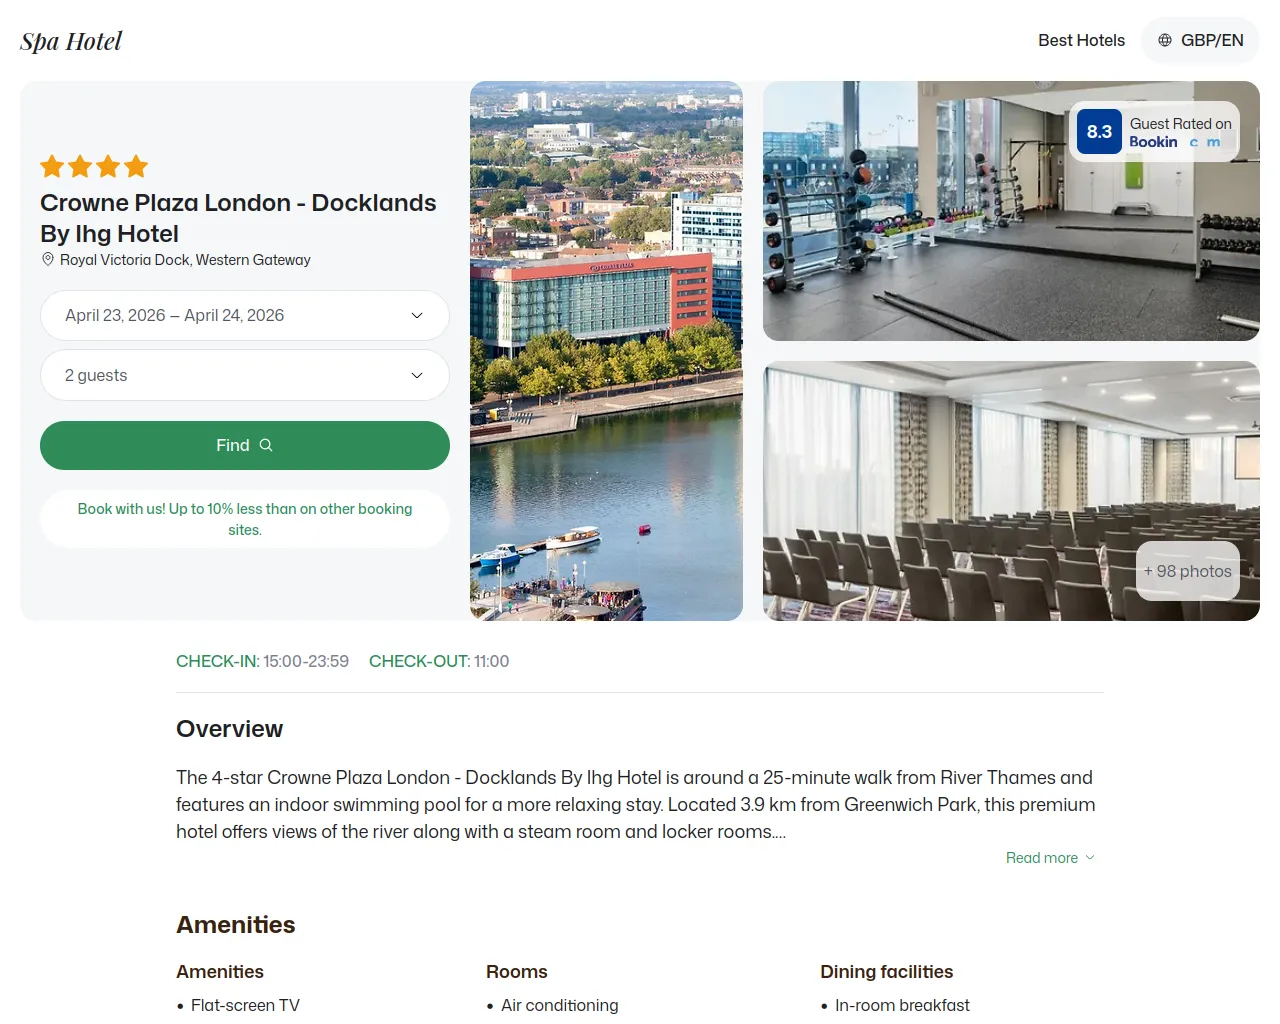The height and width of the screenshot is (1024, 1280).
Task: Open the Best Hotels menu item
Action: (1081, 40)
